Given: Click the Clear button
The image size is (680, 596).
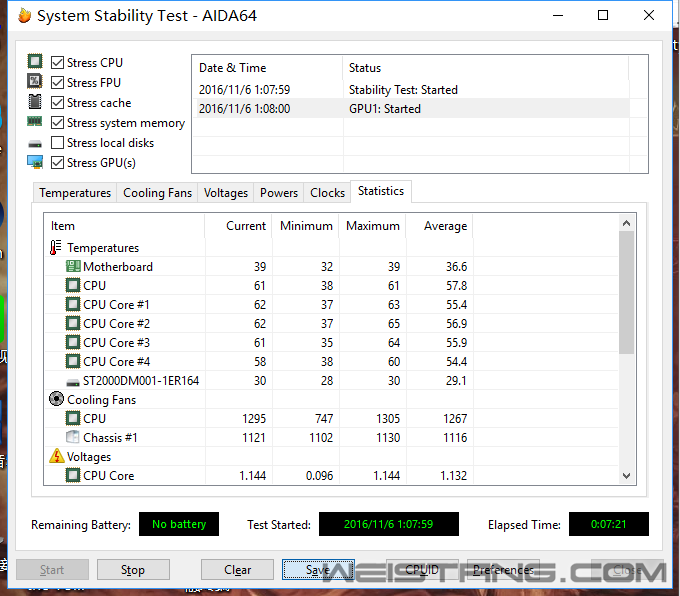Looking at the screenshot, I should coord(237,570).
